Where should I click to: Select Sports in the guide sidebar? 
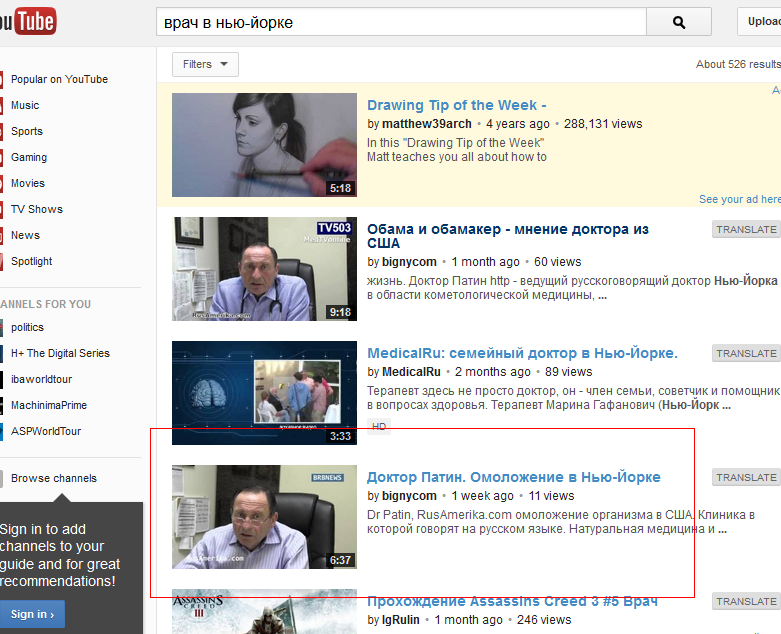click(x=27, y=131)
